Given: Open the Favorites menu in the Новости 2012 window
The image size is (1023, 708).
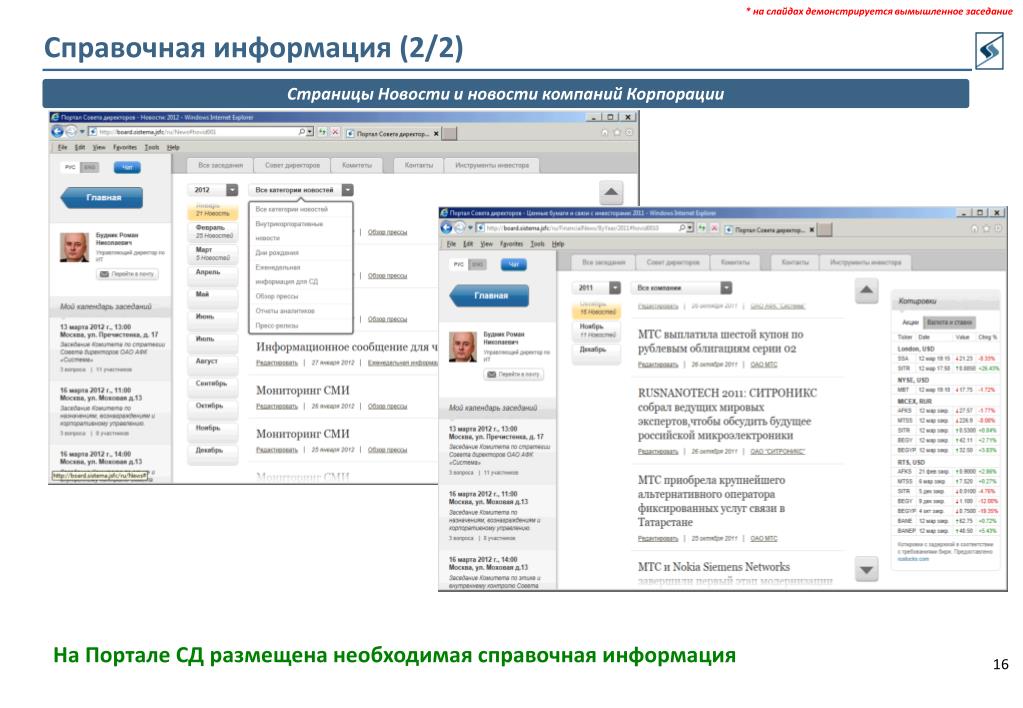Looking at the screenshot, I should (125, 147).
